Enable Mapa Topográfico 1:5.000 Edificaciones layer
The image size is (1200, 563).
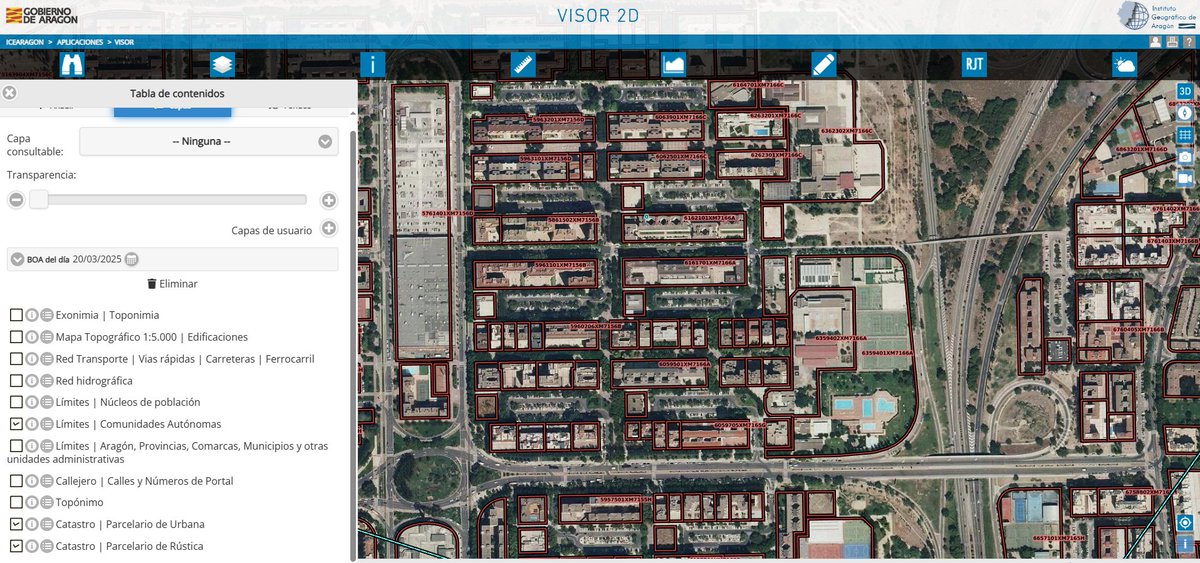point(16,337)
